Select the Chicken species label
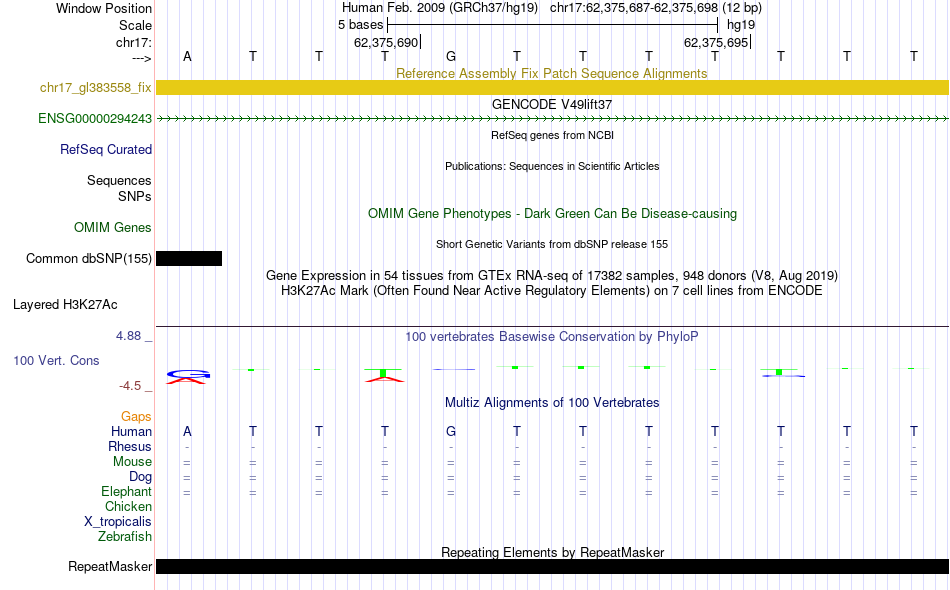 (x=128, y=506)
